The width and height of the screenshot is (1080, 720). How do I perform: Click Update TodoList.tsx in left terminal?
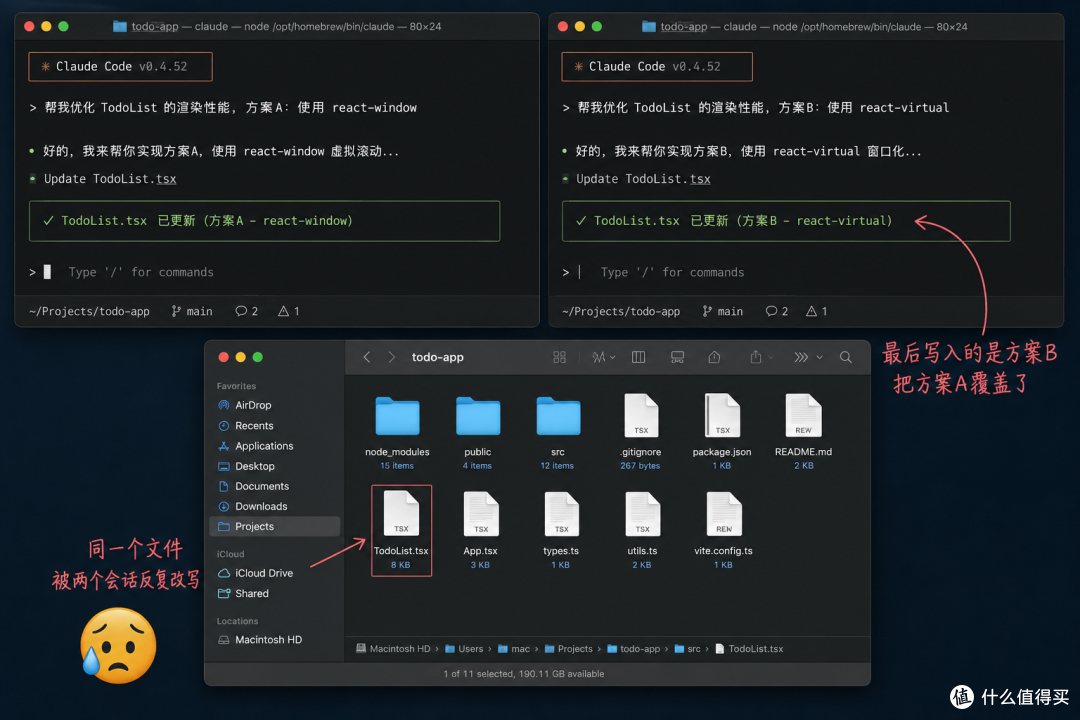110,179
